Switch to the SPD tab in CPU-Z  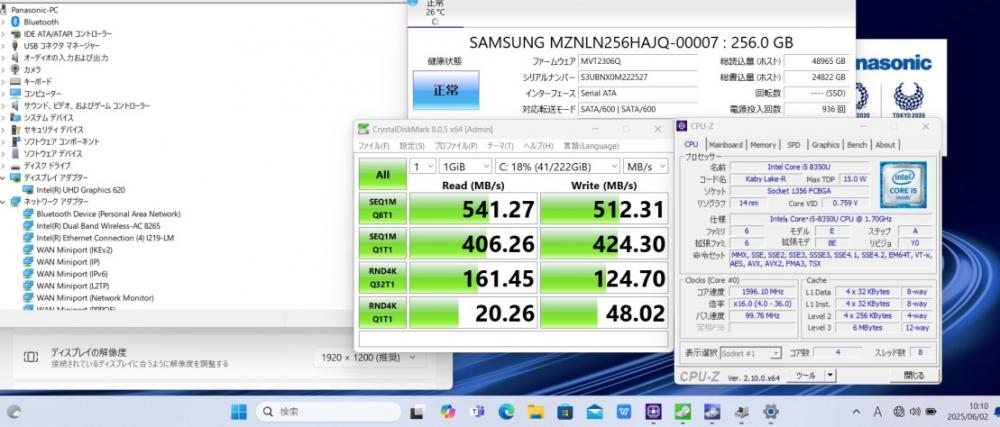click(x=793, y=145)
